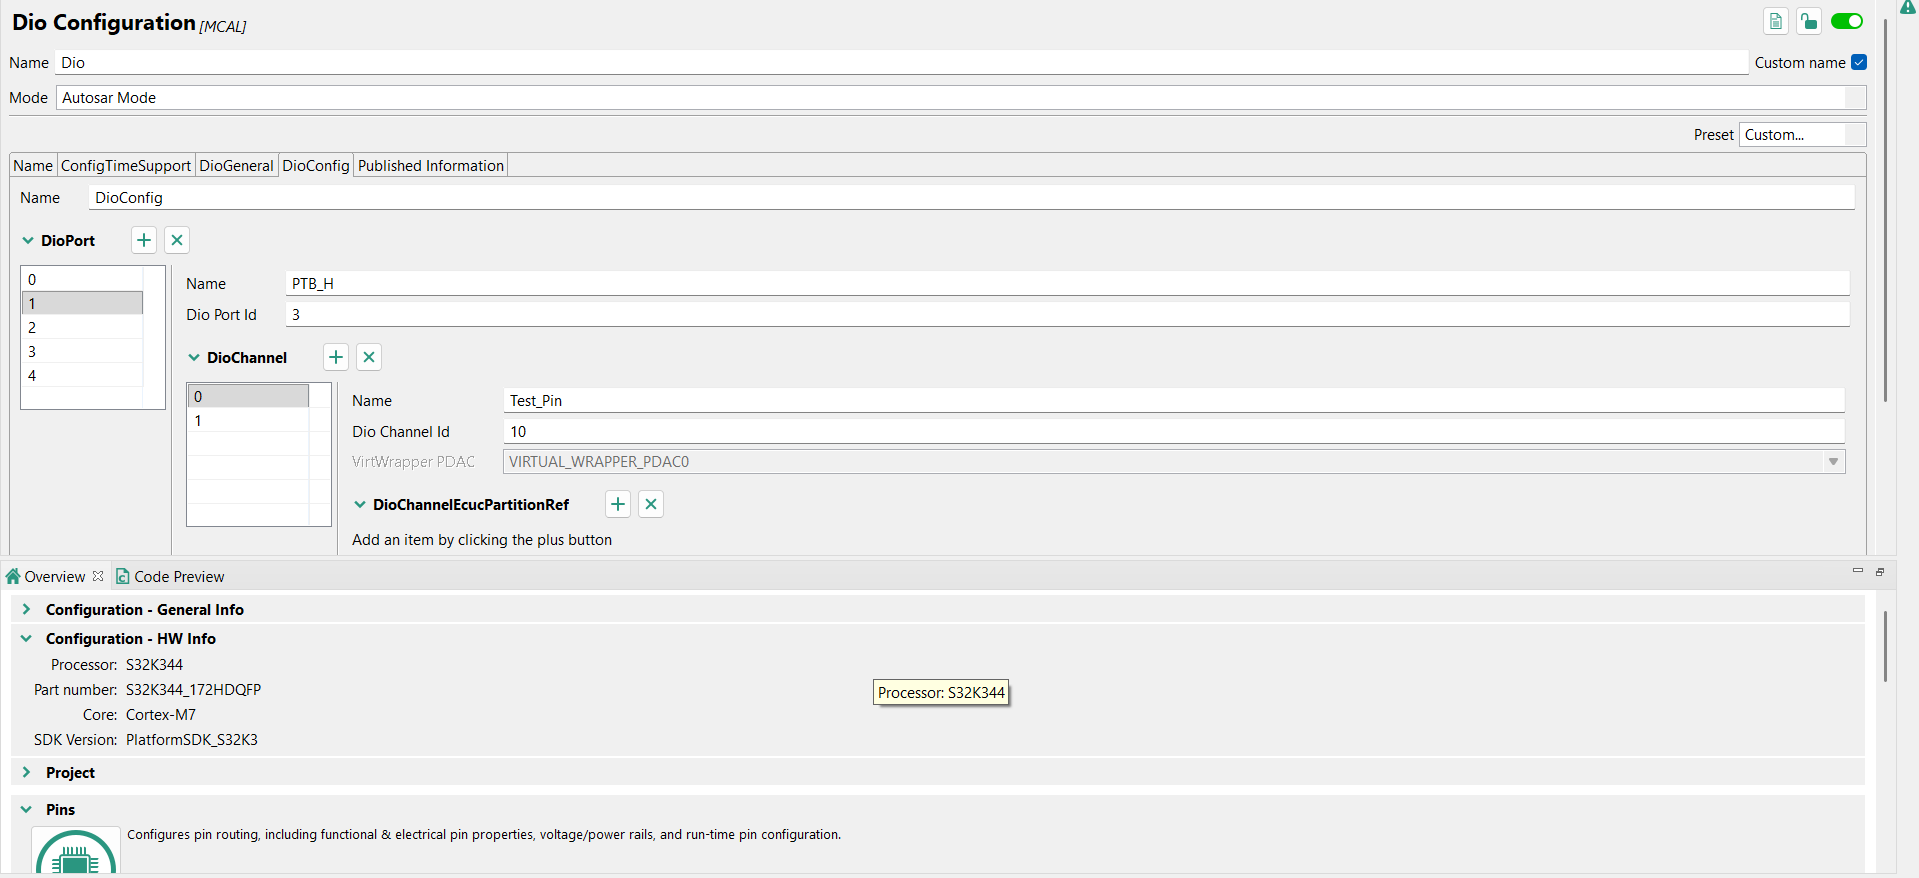Click the unlock icon in header
This screenshot has height=878, width=1919.
click(1809, 22)
